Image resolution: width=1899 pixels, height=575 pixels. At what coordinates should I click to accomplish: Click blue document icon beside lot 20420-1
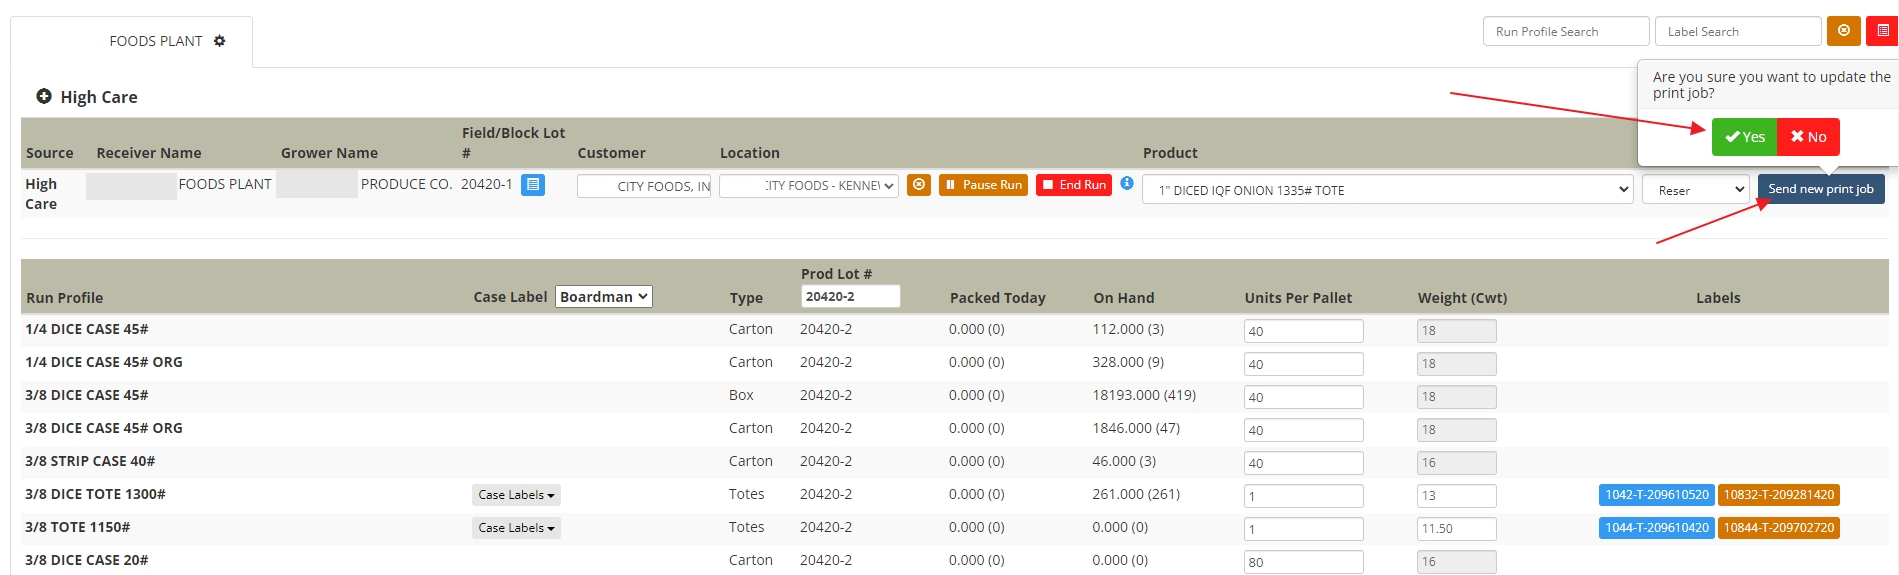coord(533,185)
